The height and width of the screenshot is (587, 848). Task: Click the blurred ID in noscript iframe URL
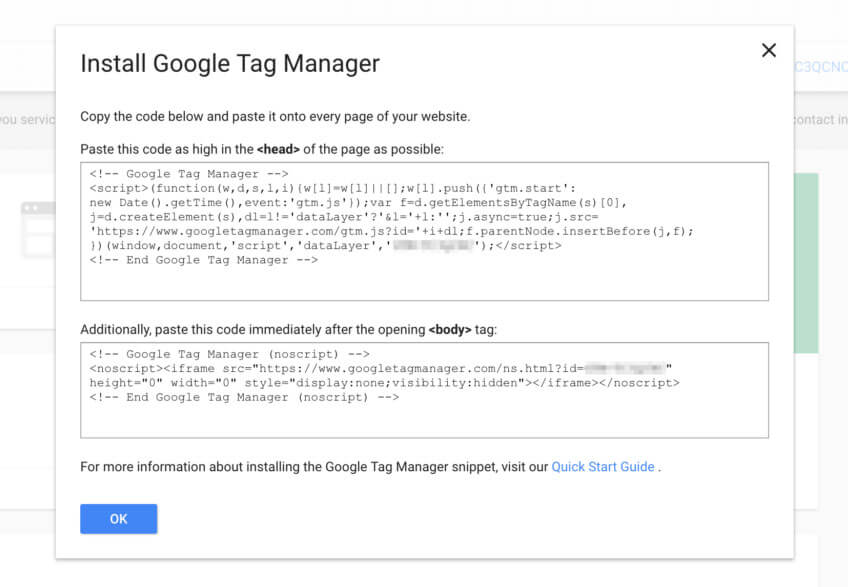pyautogui.click(x=625, y=368)
